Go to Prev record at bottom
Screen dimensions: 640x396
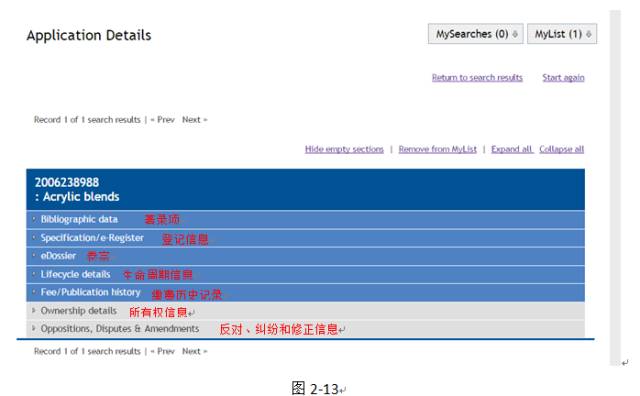pos(162,351)
